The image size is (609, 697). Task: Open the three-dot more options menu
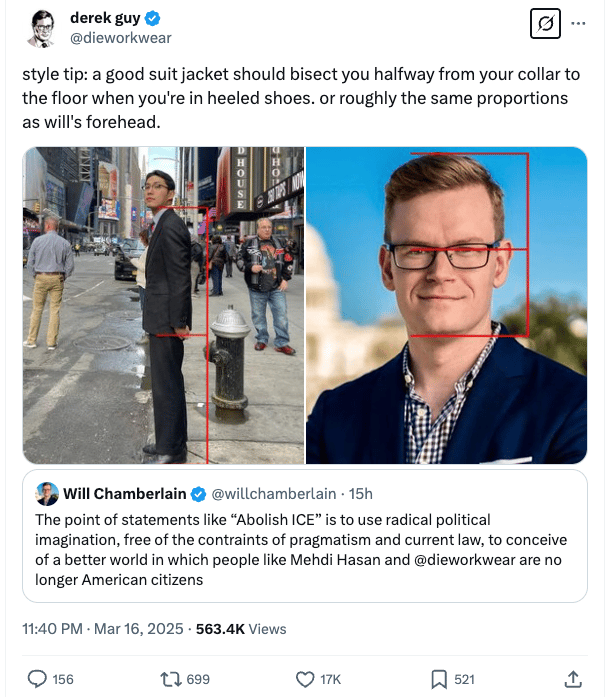coord(578,23)
